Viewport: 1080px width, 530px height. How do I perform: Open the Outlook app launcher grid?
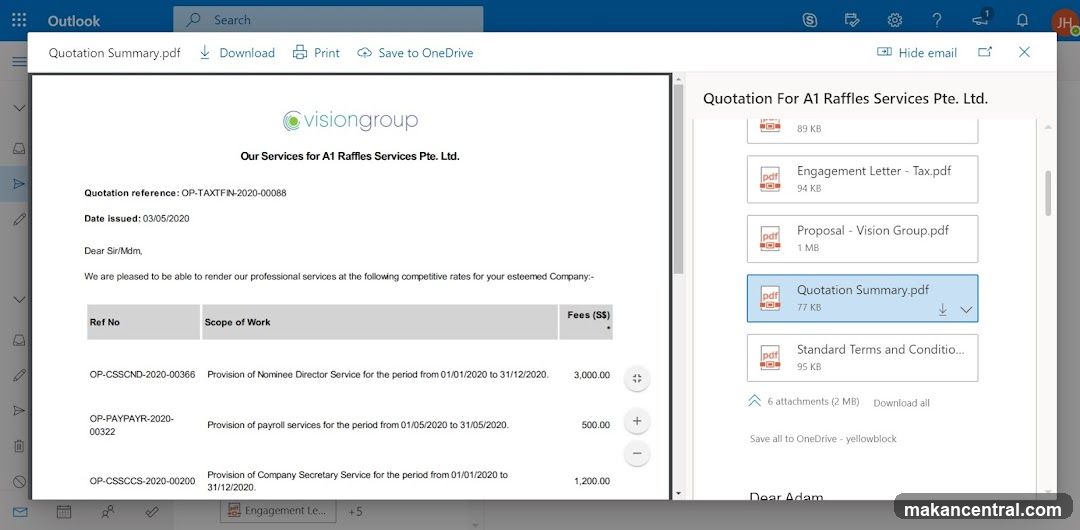click(x=19, y=20)
